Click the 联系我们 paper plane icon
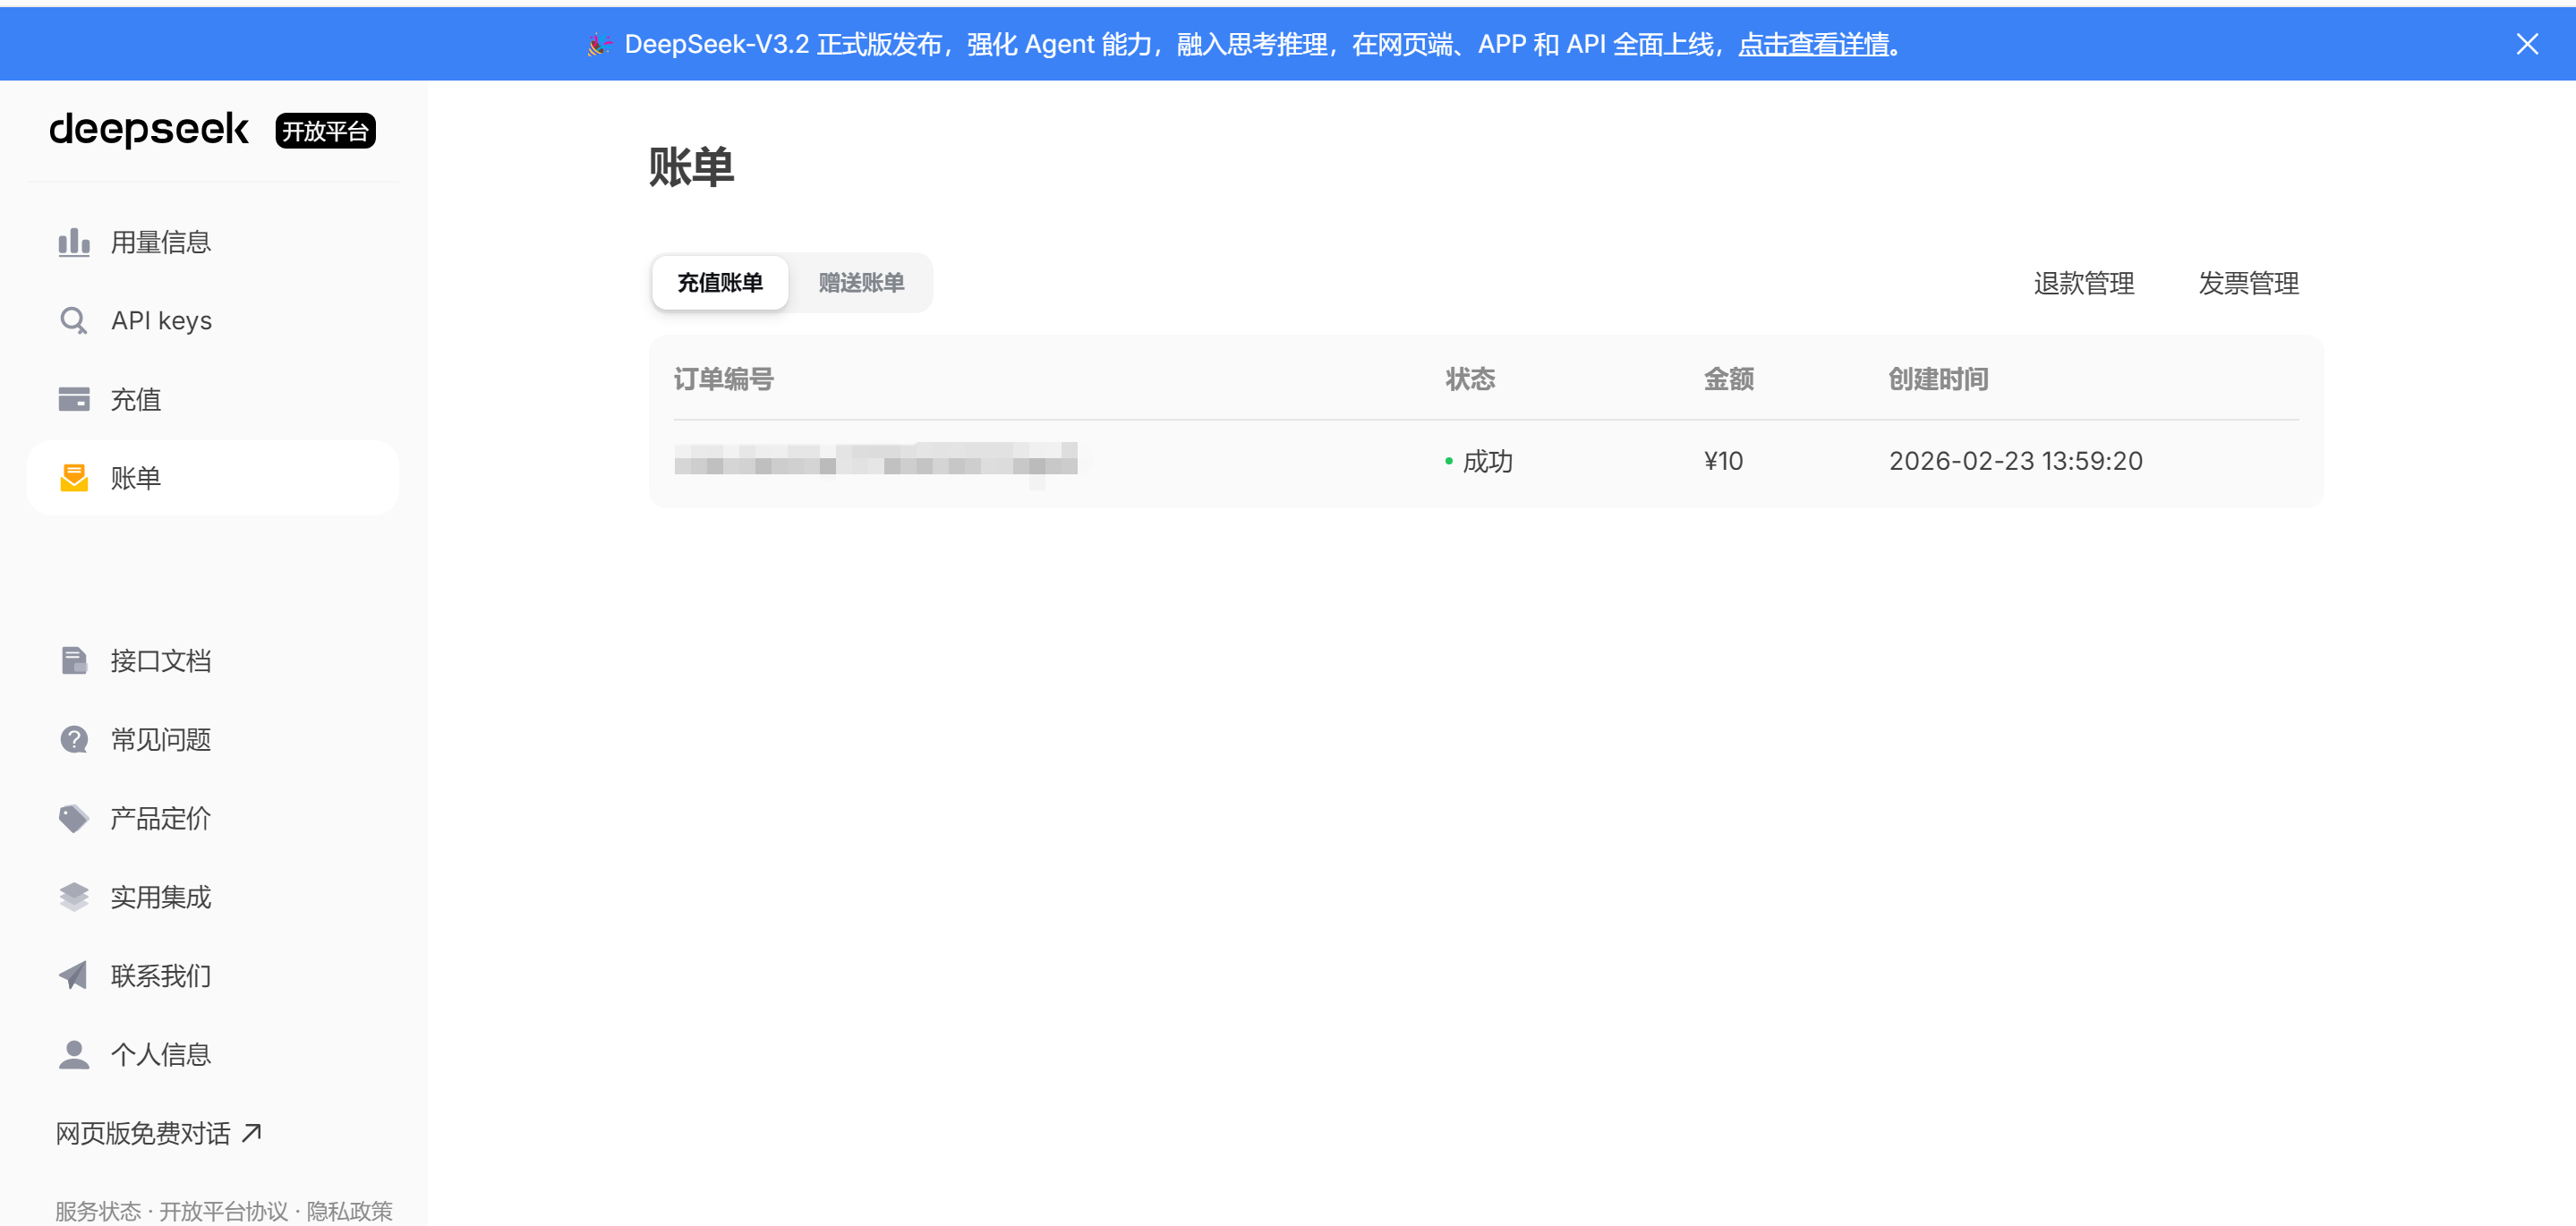 (x=74, y=975)
